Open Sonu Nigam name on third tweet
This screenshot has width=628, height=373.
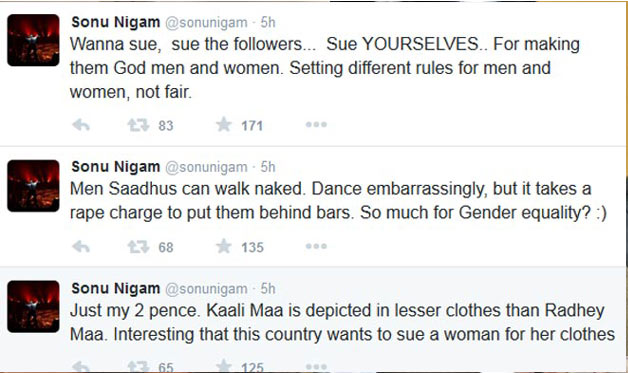[x=116, y=288]
